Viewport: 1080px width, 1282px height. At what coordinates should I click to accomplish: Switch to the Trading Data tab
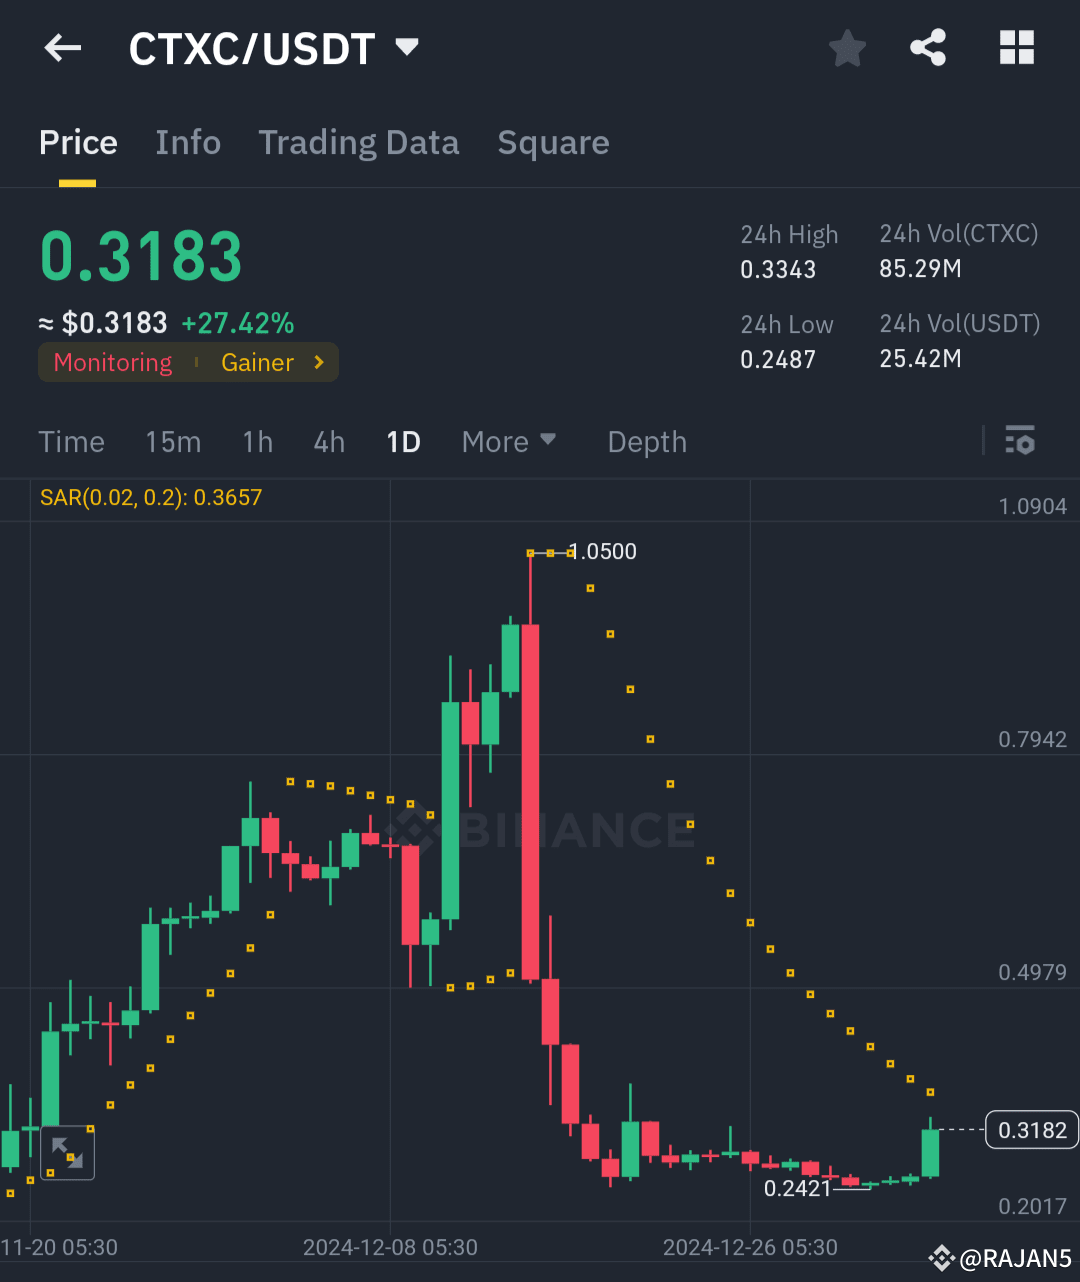tap(358, 142)
